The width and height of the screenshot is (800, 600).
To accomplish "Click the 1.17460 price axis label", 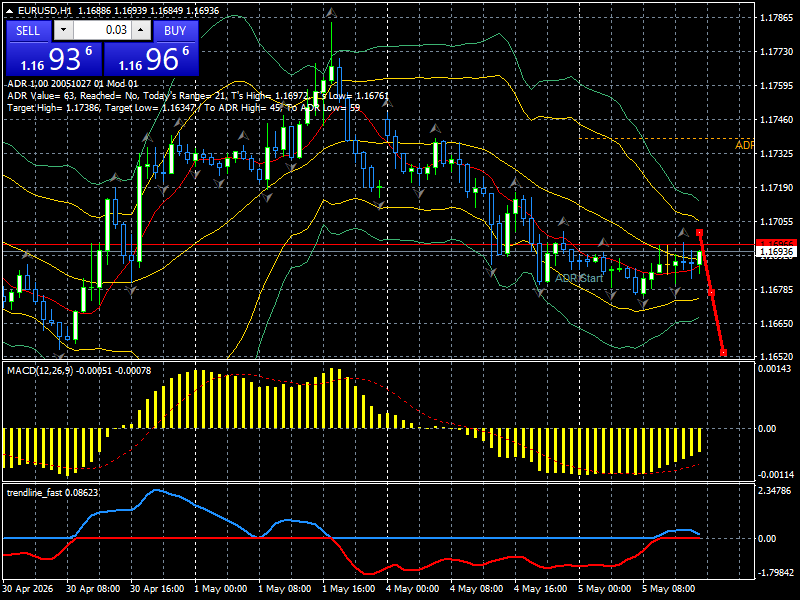I will (x=777, y=120).
